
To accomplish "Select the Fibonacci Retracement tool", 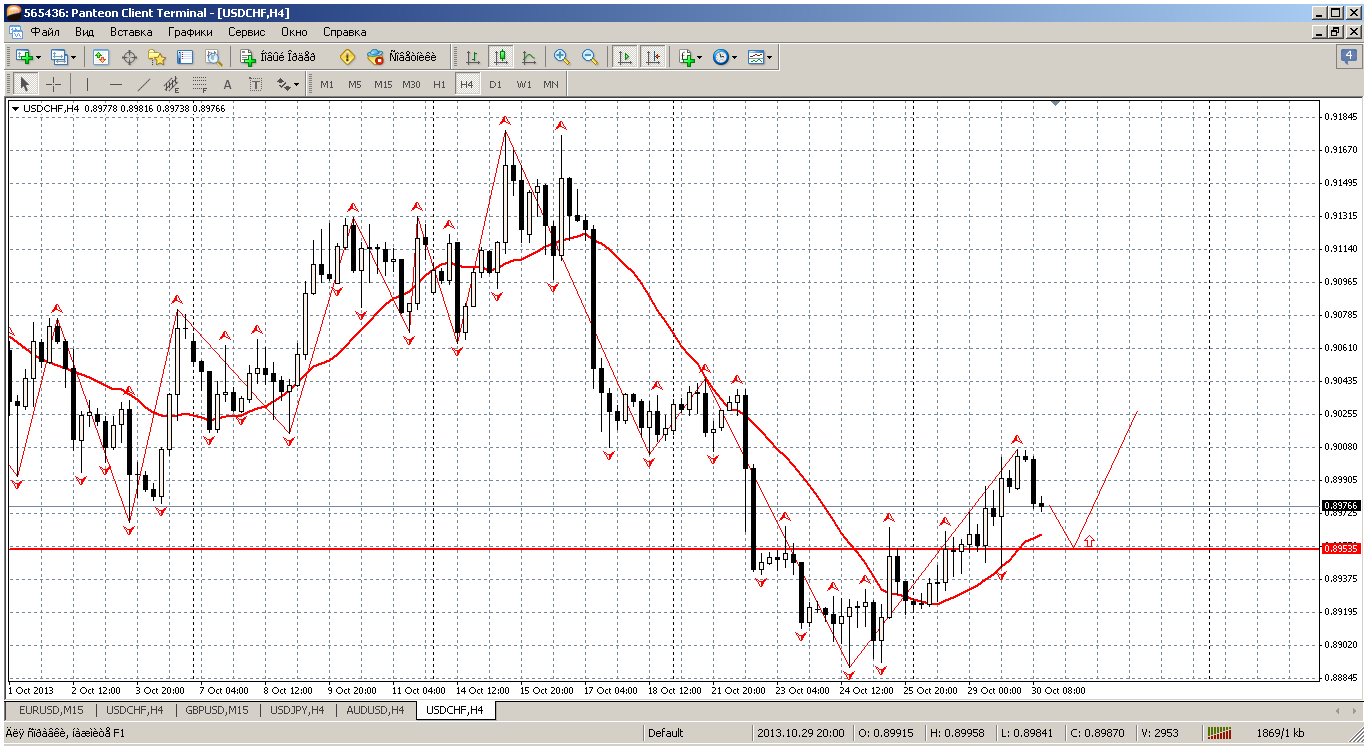I will [199, 84].
